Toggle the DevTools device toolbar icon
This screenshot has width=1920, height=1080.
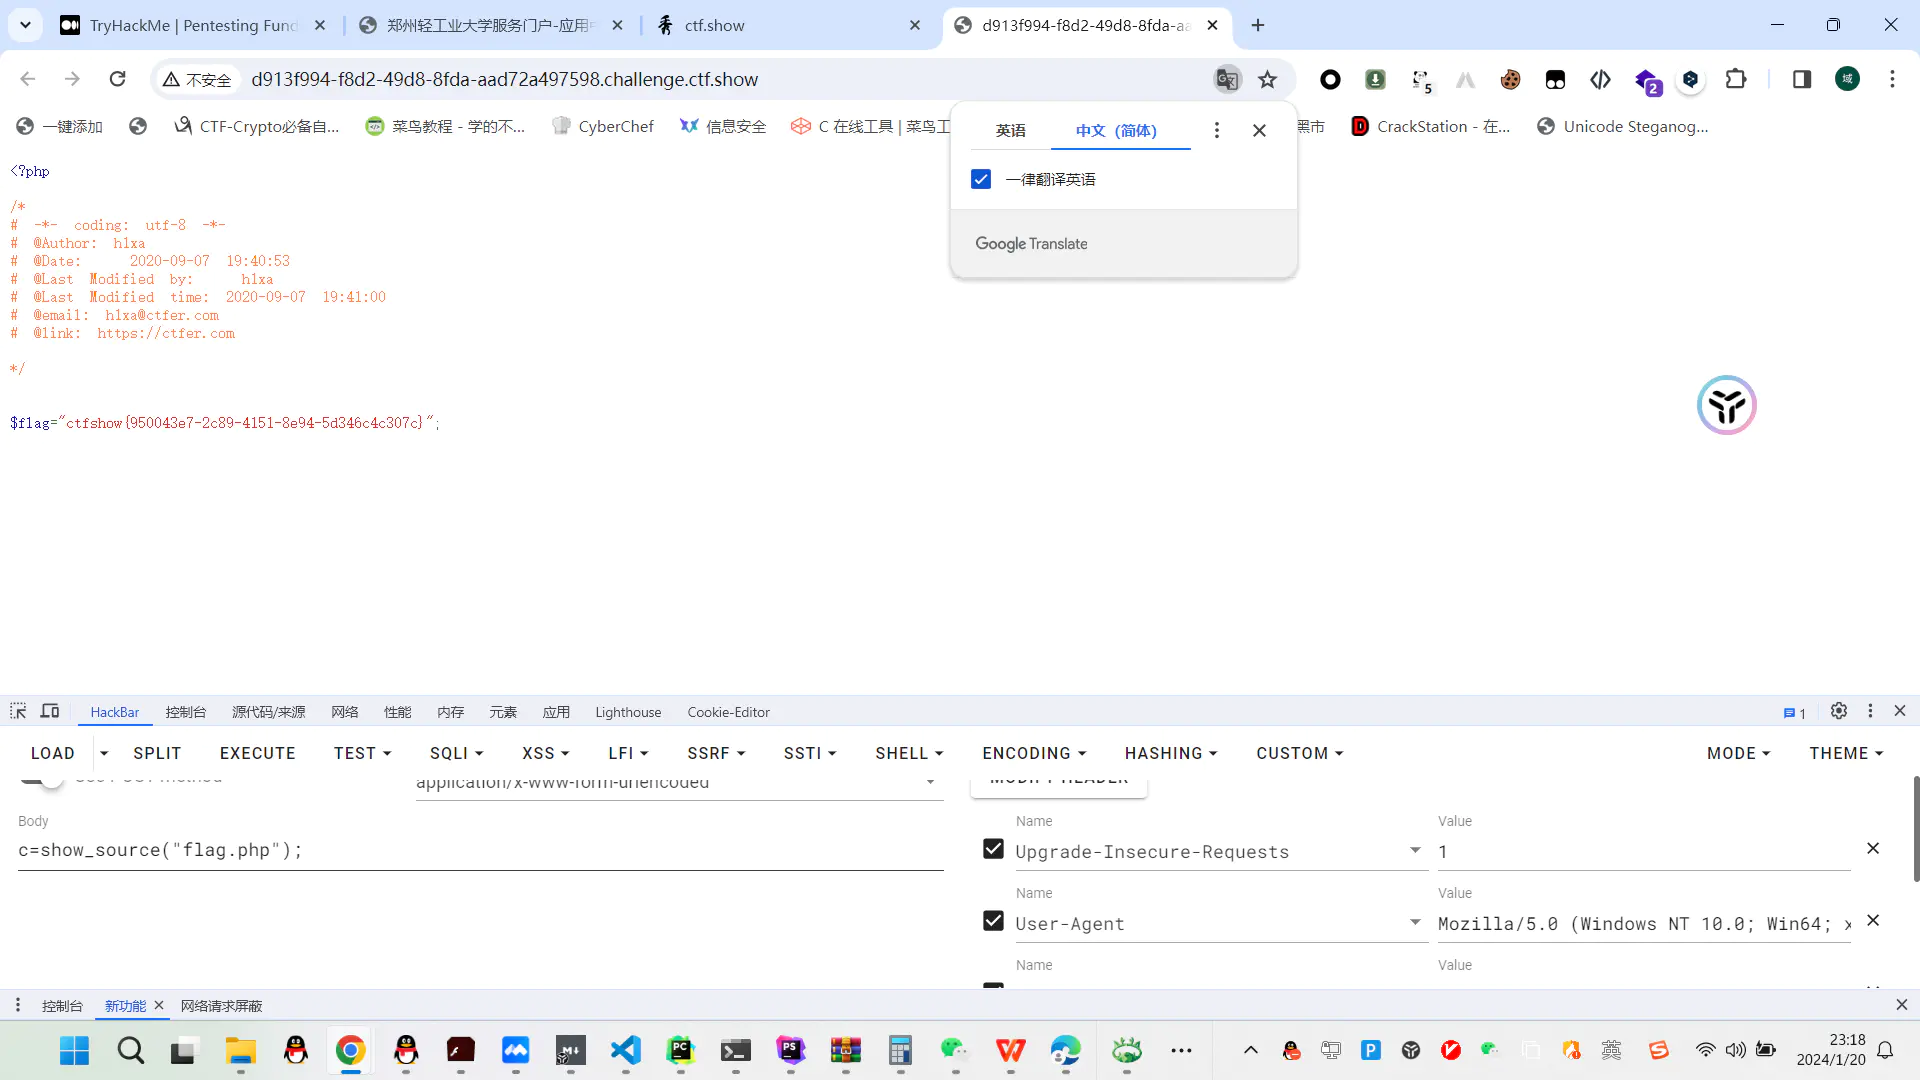50,711
